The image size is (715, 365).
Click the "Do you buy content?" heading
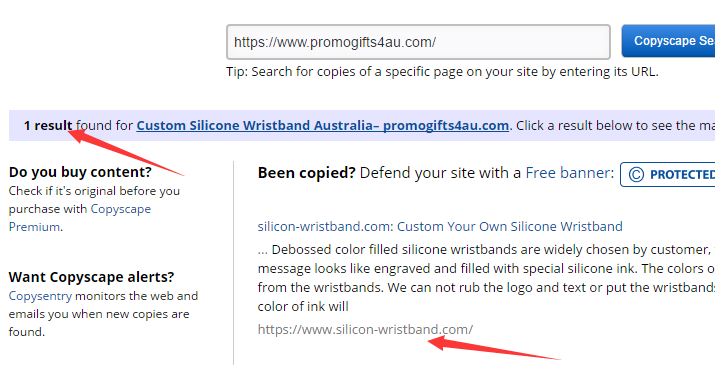pyautogui.click(x=80, y=172)
